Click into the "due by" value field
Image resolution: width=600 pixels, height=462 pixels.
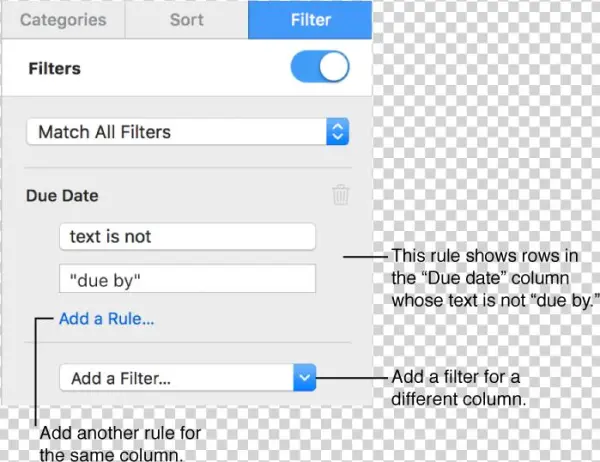[x=186, y=278]
